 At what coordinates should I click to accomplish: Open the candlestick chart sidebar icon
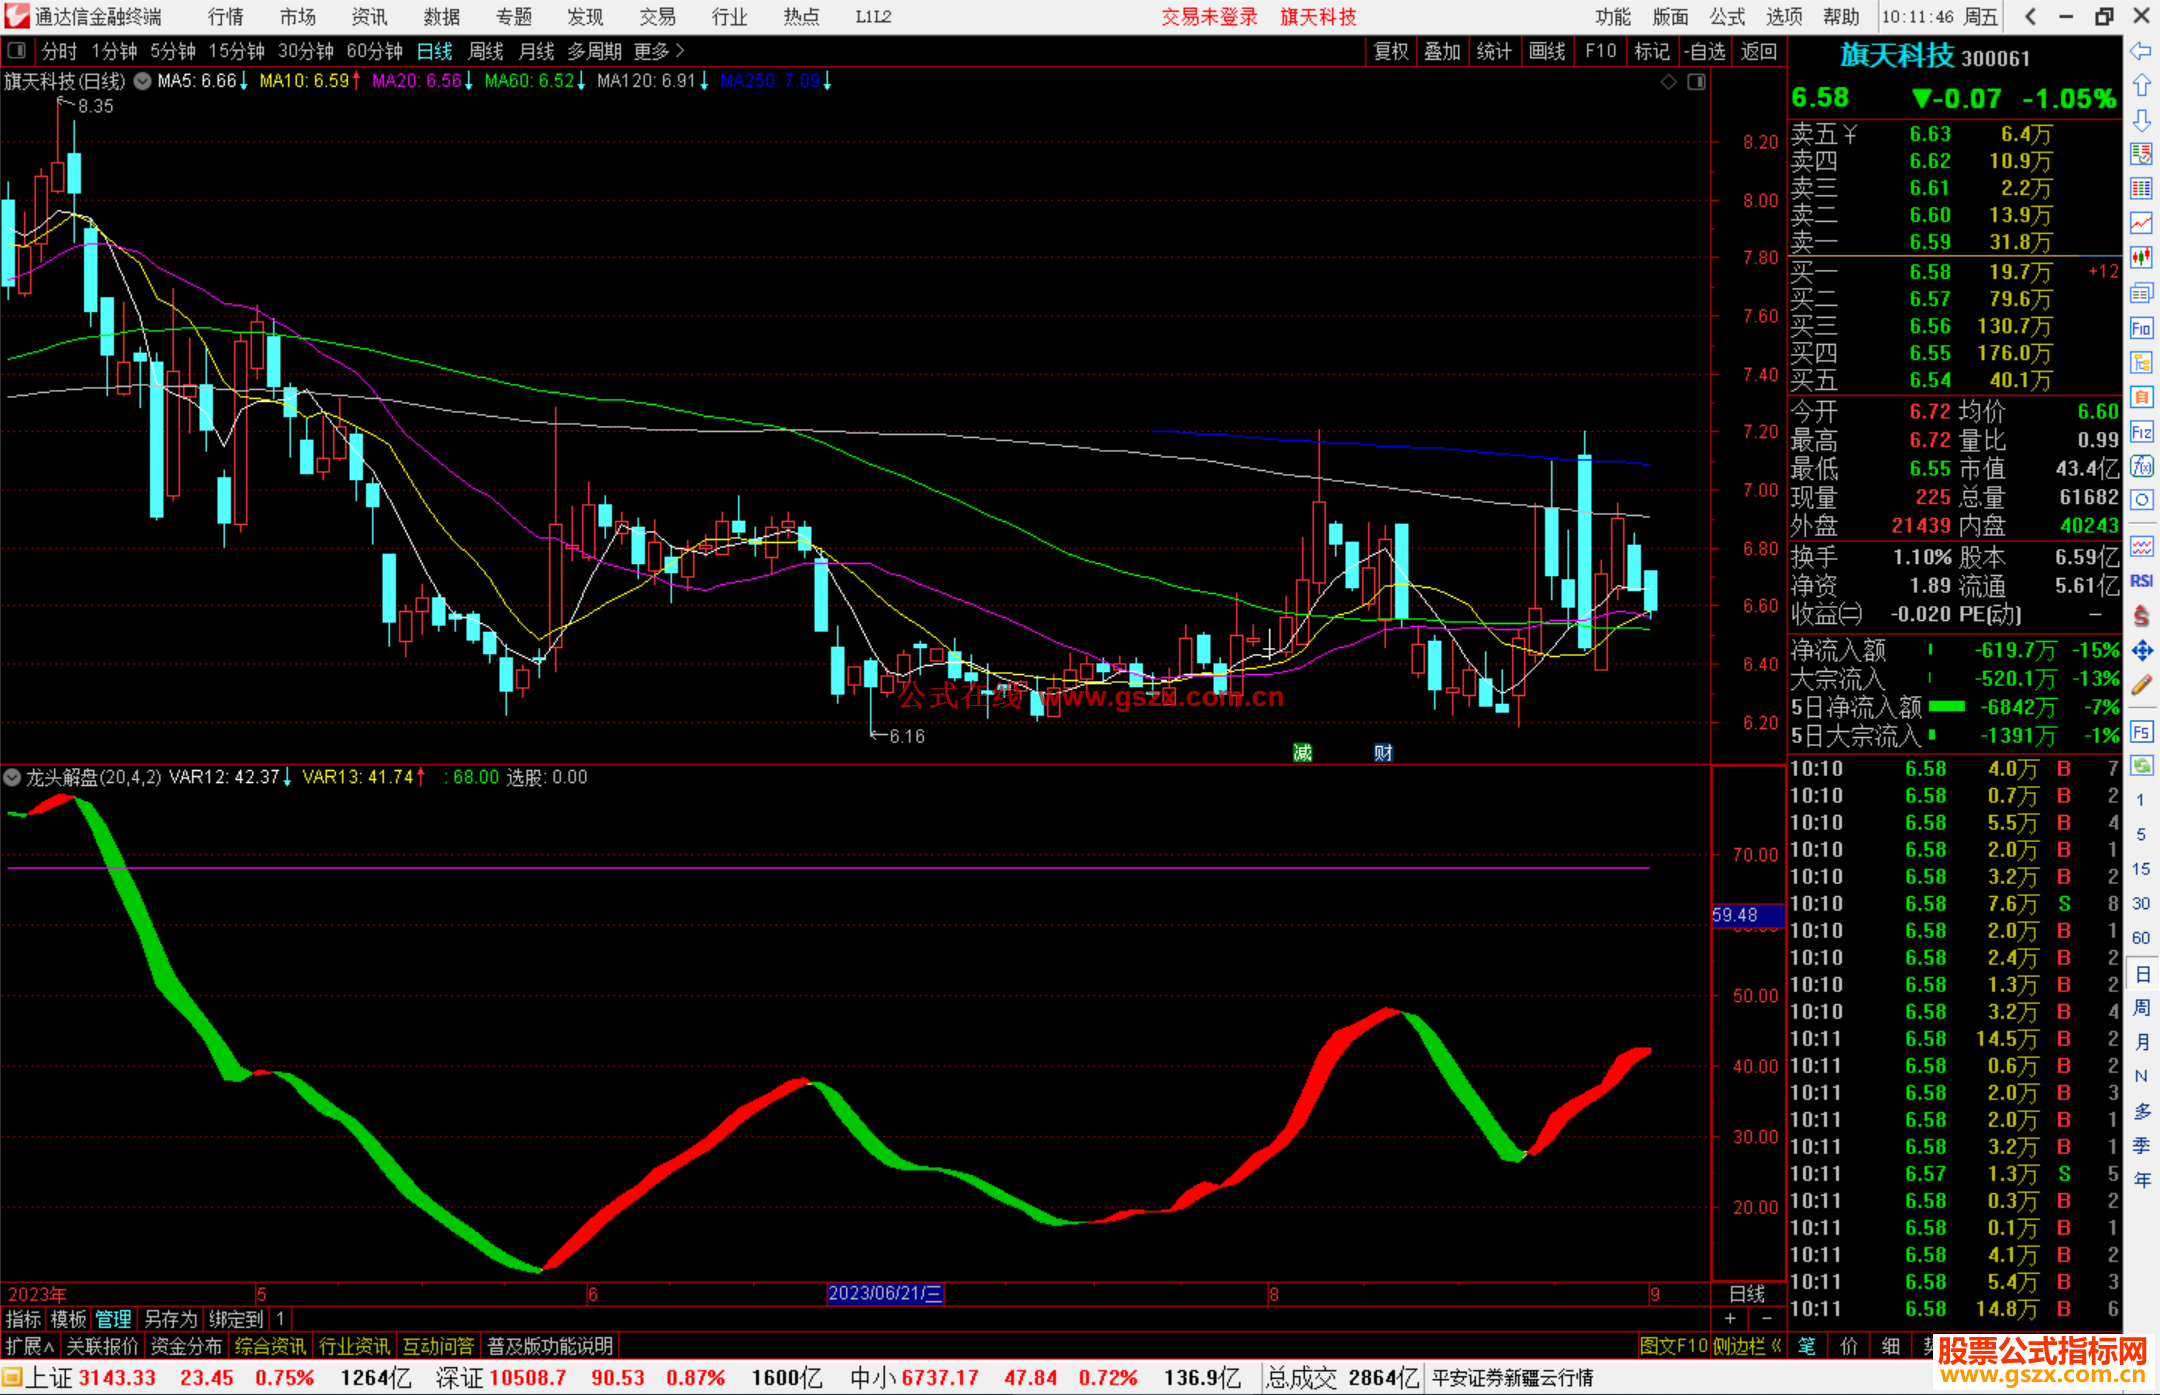[x=2141, y=257]
